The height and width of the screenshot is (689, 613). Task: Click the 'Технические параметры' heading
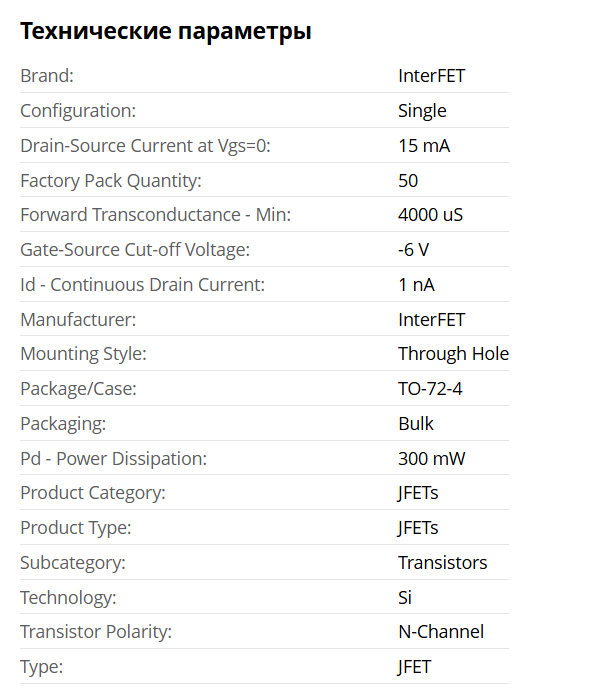pyautogui.click(x=166, y=31)
